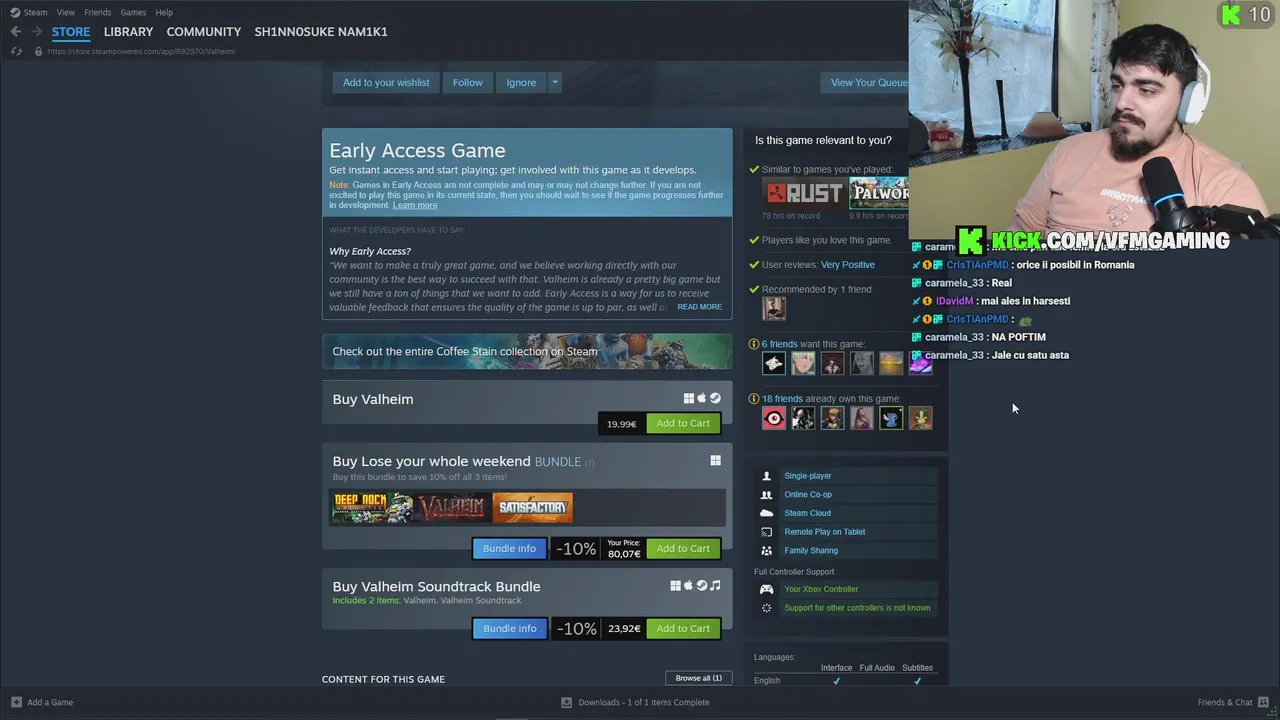
Task: Click the Follow button
Action: 467,82
